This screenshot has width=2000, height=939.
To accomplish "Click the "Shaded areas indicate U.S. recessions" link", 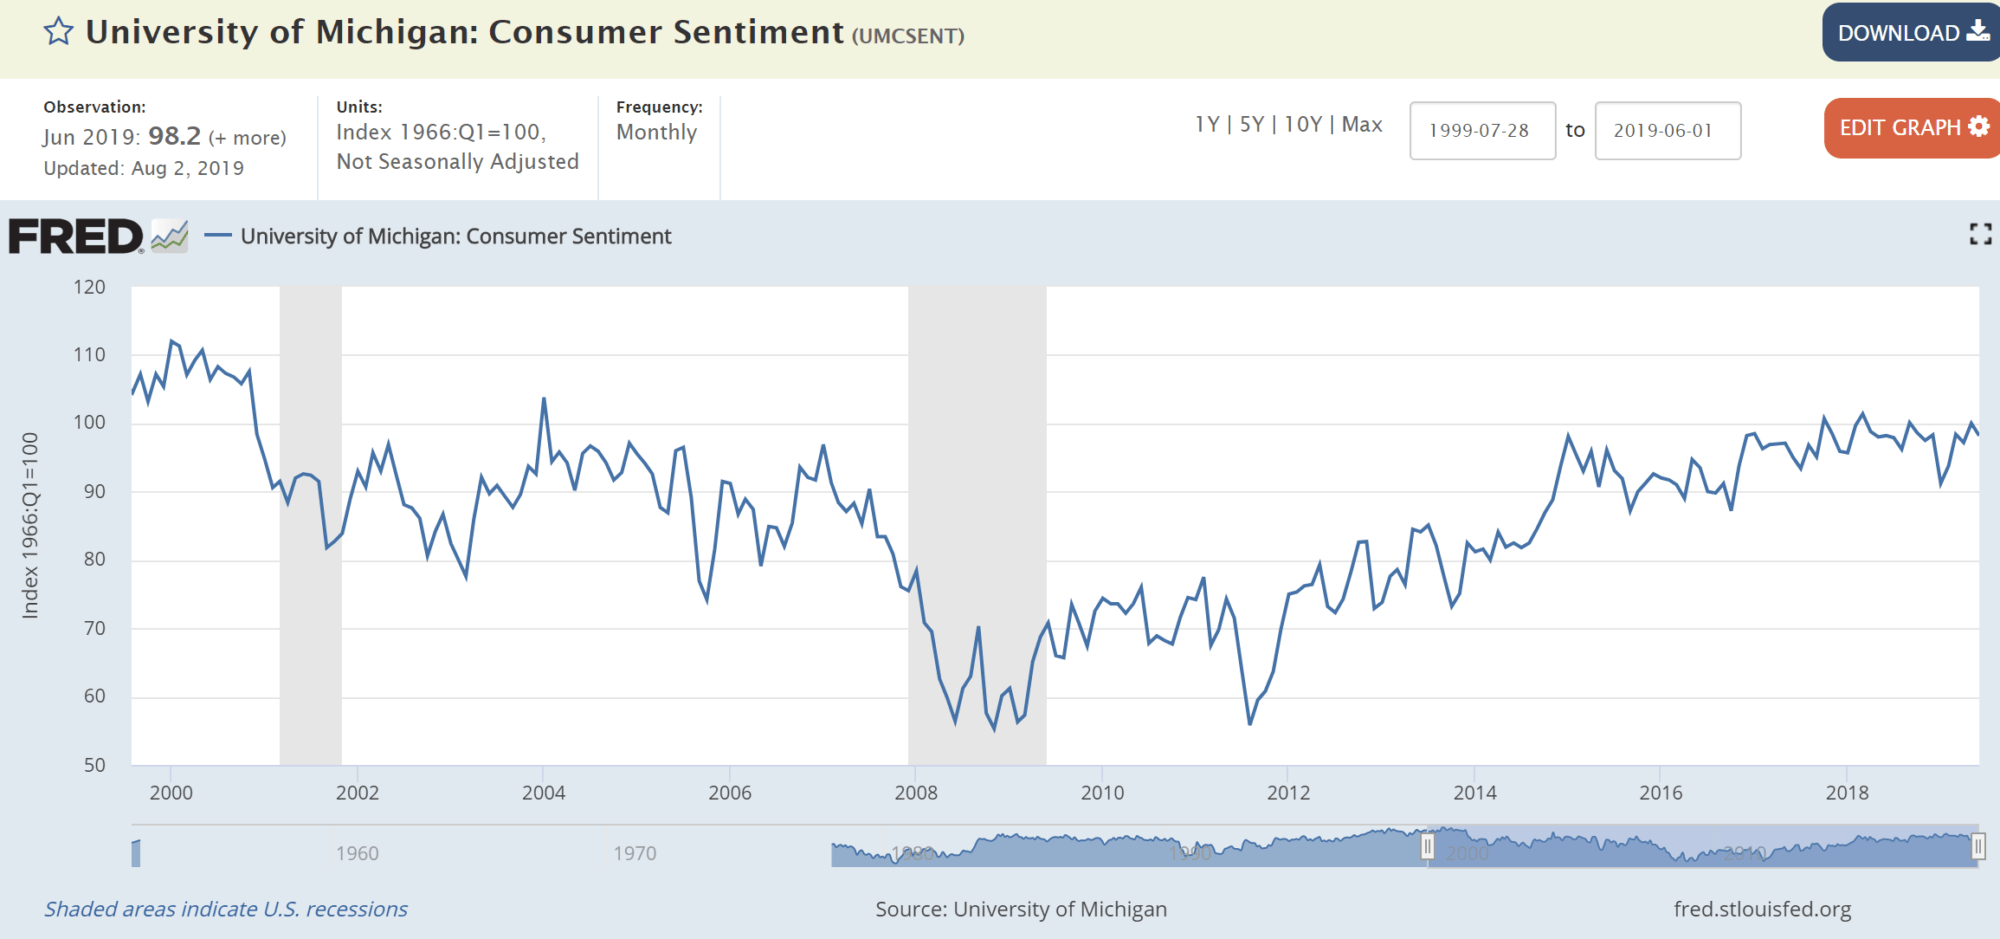I will click(x=226, y=909).
